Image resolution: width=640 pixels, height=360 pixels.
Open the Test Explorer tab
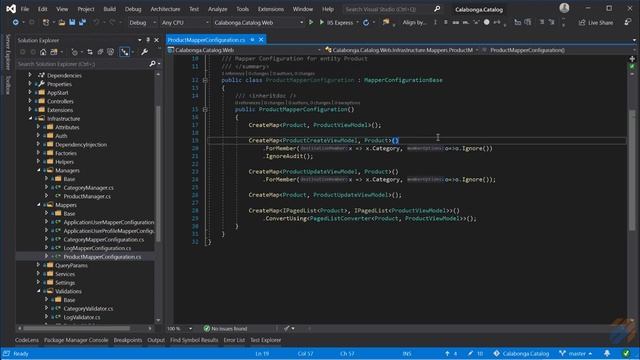coord(265,340)
